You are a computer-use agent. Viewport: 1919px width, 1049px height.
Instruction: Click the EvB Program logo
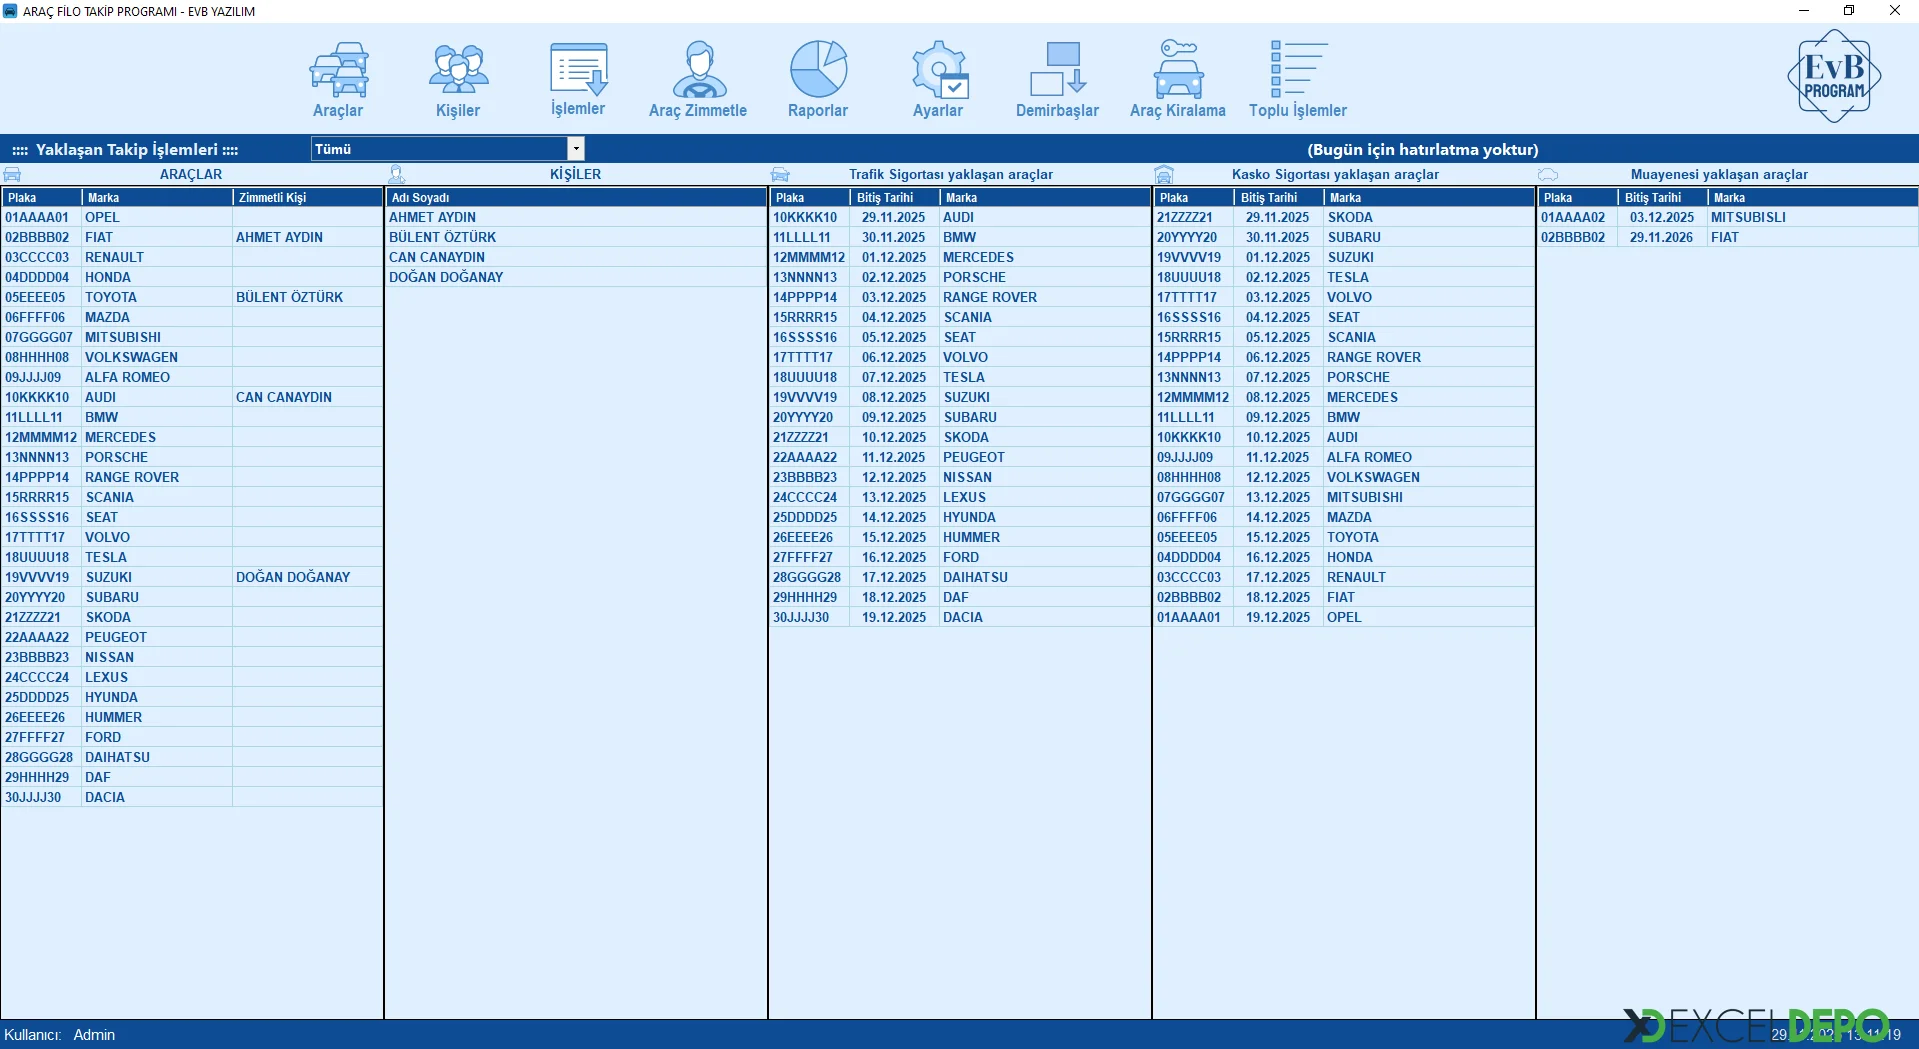coord(1833,76)
